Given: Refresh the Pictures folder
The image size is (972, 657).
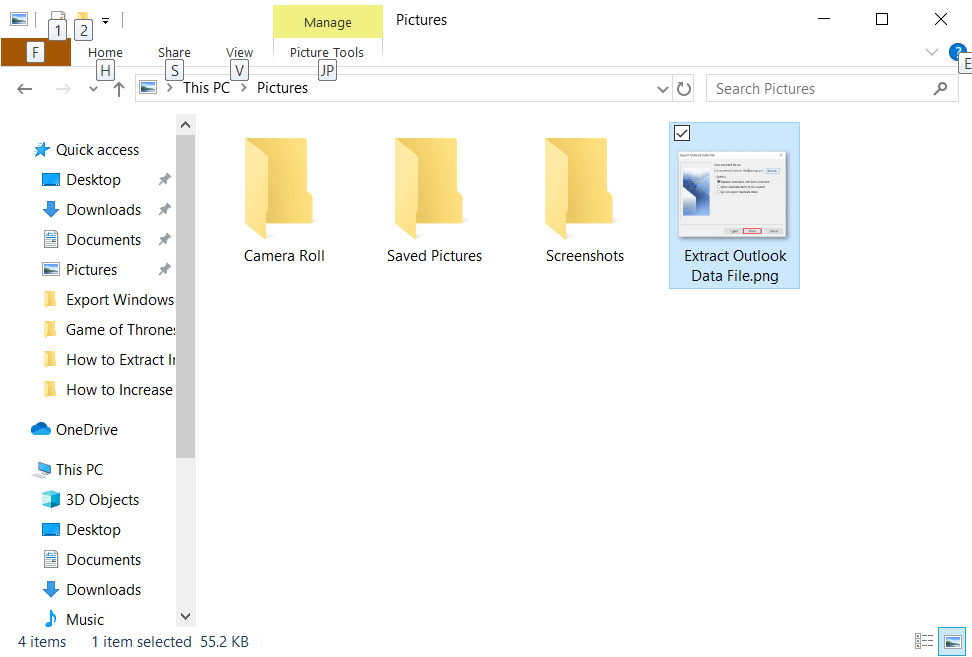Looking at the screenshot, I should pyautogui.click(x=683, y=89).
